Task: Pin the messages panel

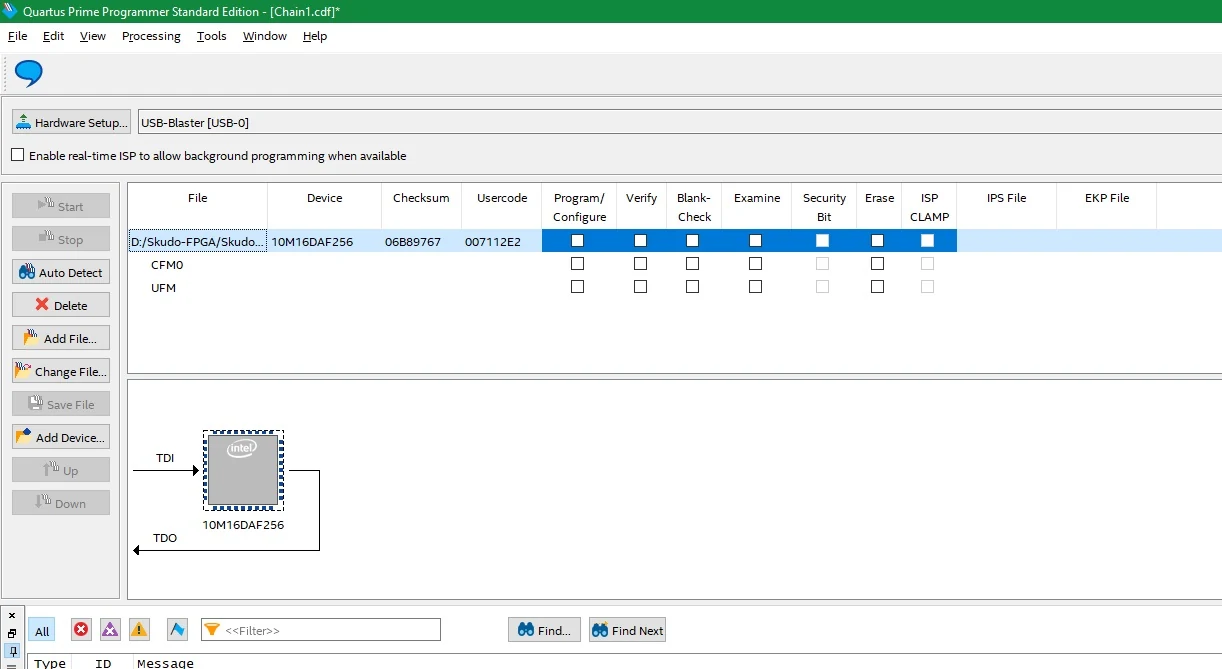Action: click(12, 651)
